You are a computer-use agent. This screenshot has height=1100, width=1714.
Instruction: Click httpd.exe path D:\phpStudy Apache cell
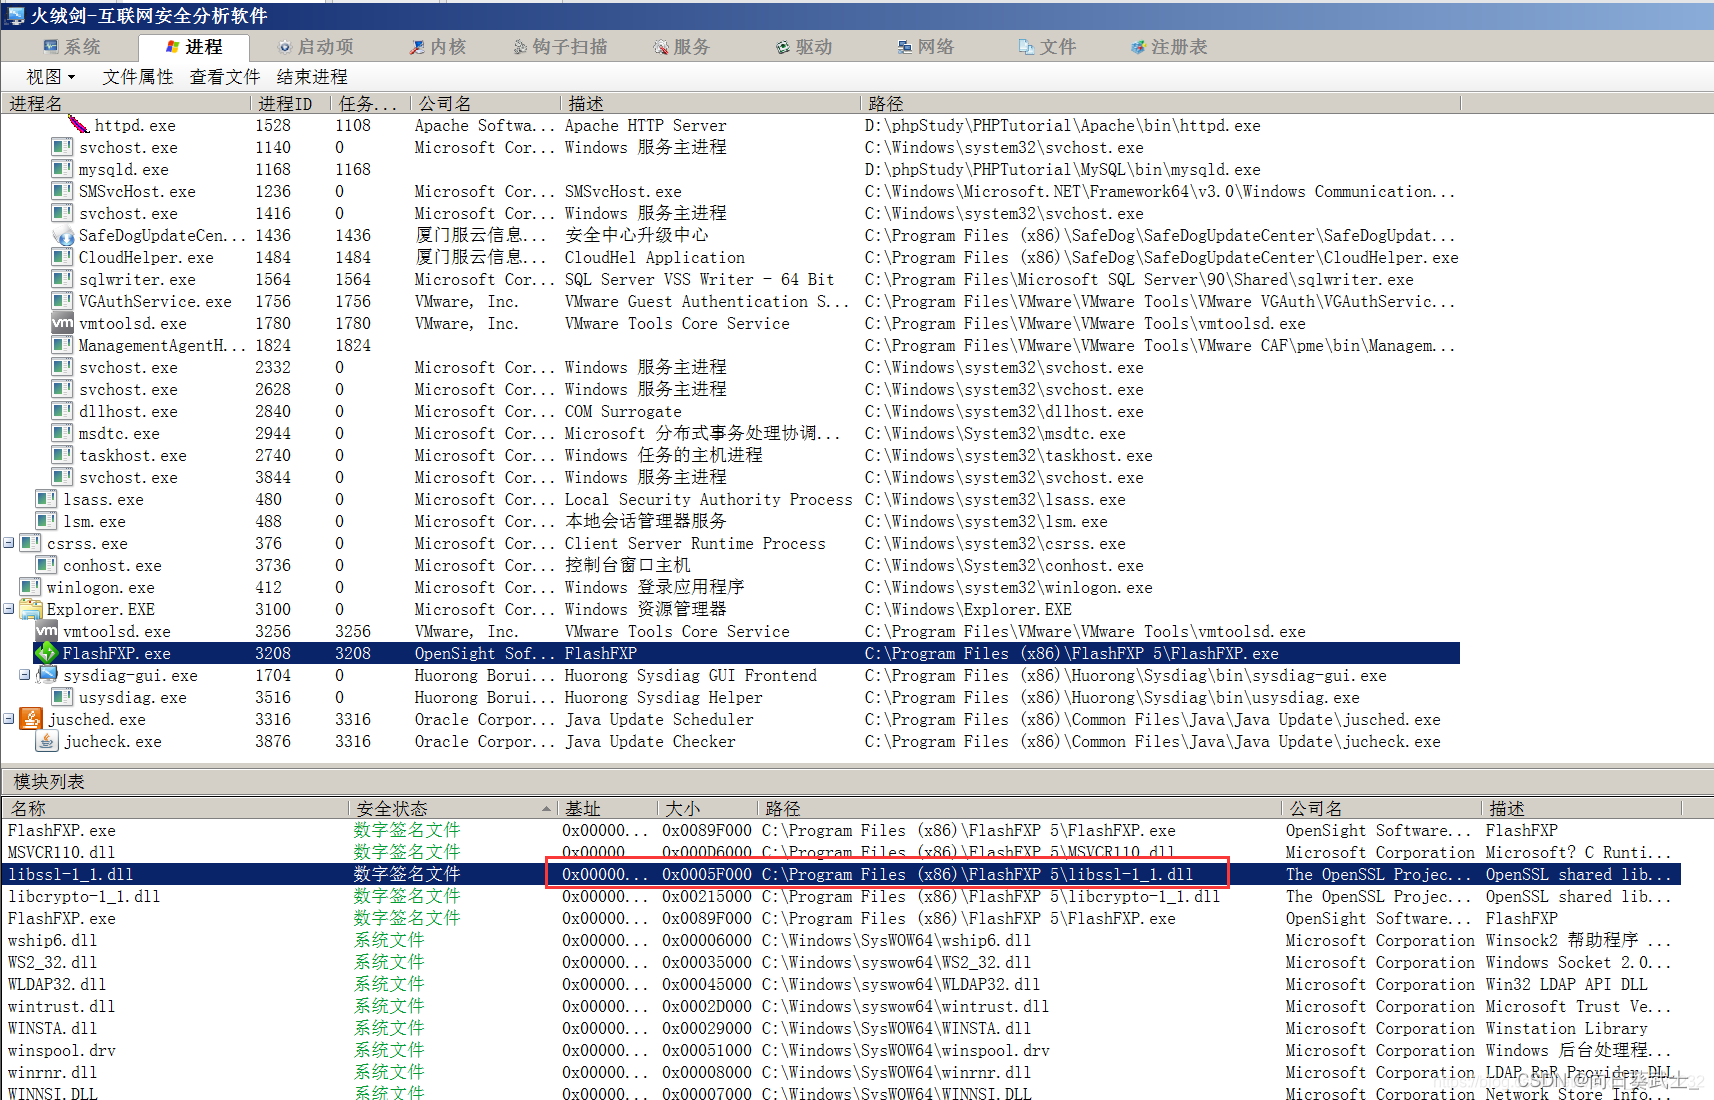tap(1062, 125)
